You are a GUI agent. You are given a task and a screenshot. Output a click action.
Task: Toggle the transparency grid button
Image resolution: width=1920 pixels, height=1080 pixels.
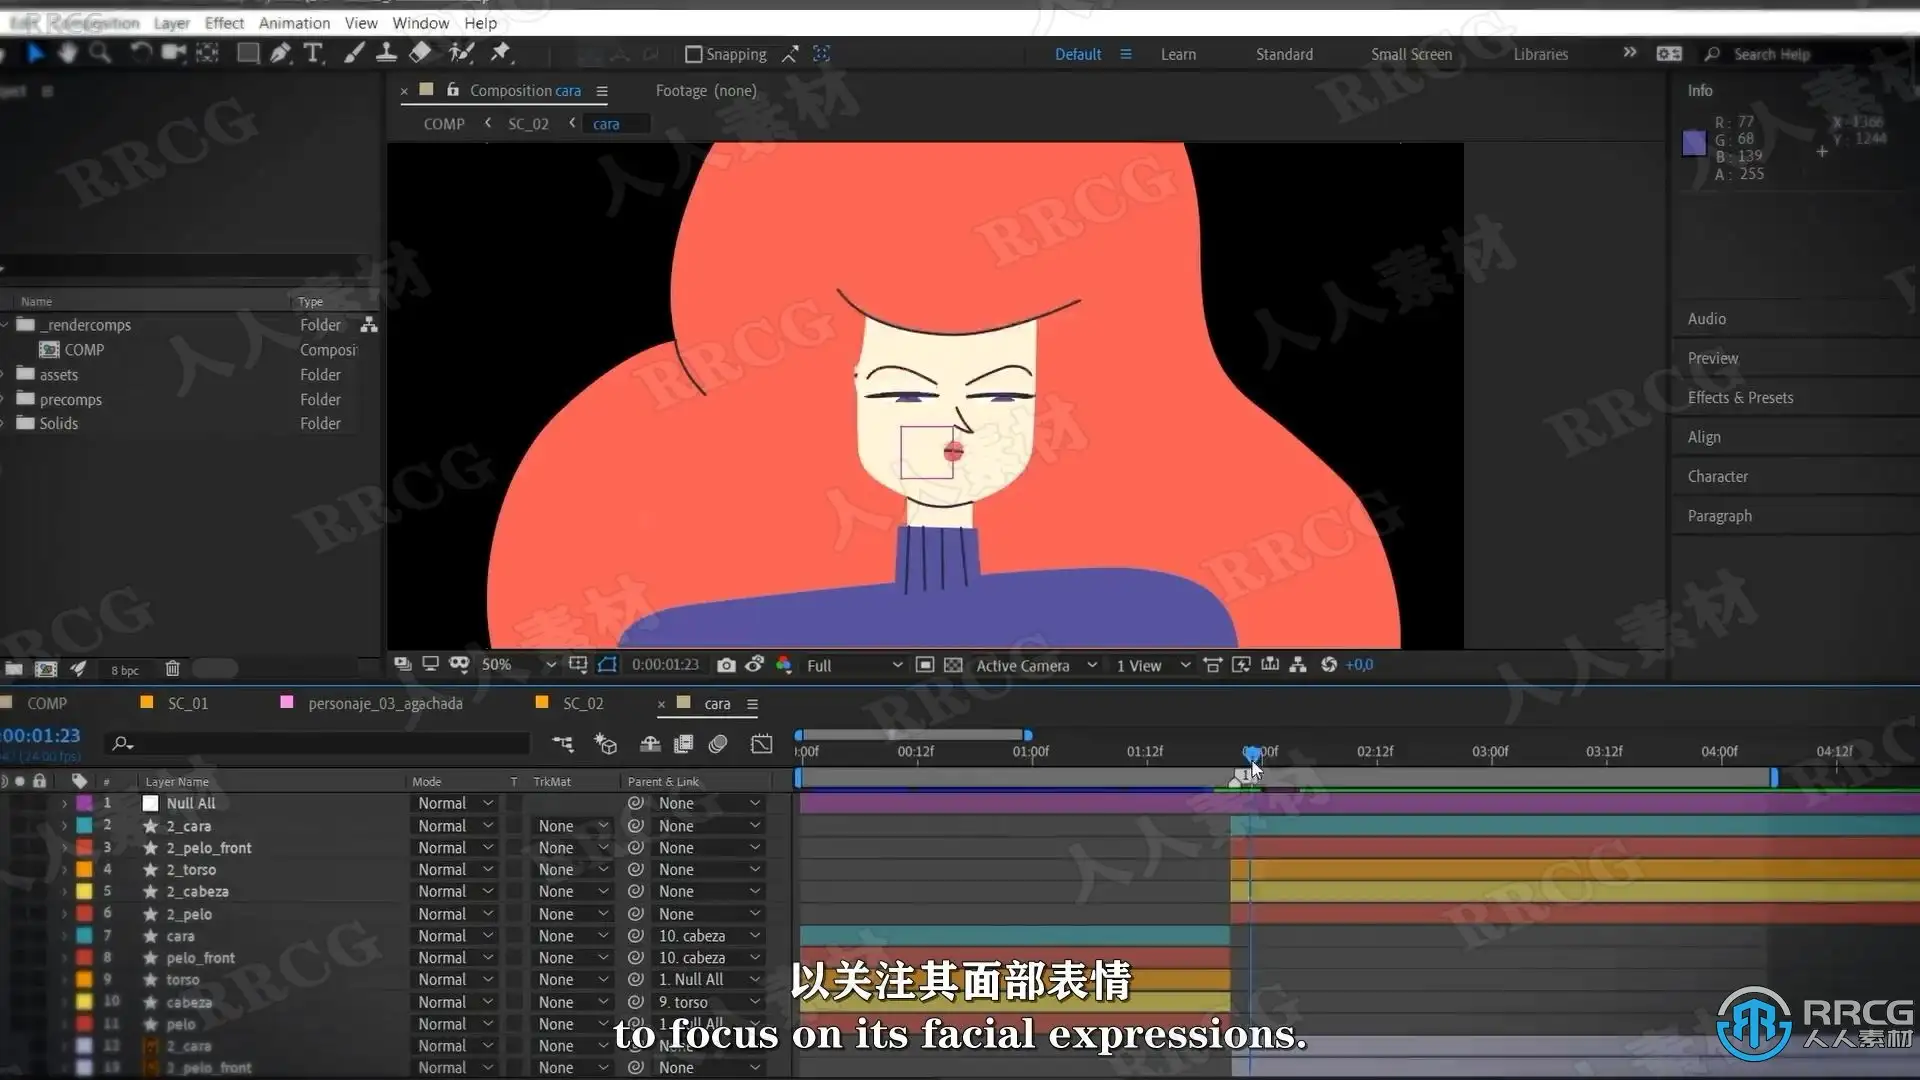click(953, 665)
